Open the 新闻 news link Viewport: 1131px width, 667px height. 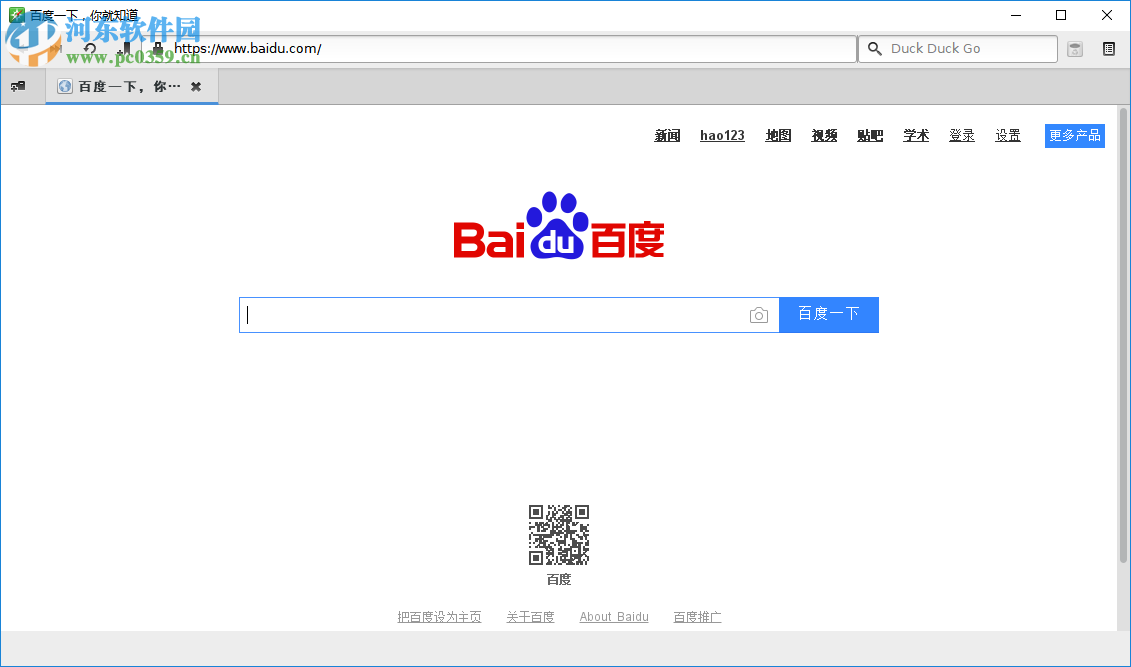[x=666, y=135]
